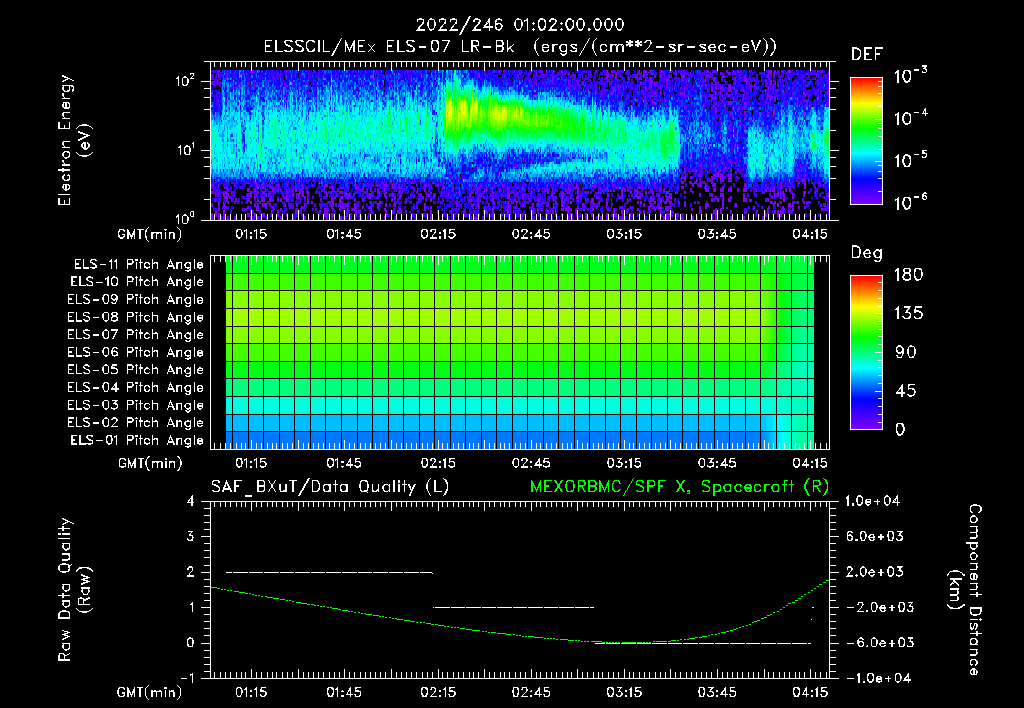Image resolution: width=1024 pixels, height=708 pixels.
Task: Click the ELS-08 Pitch Angle row label
Action: pyautogui.click(x=136, y=317)
